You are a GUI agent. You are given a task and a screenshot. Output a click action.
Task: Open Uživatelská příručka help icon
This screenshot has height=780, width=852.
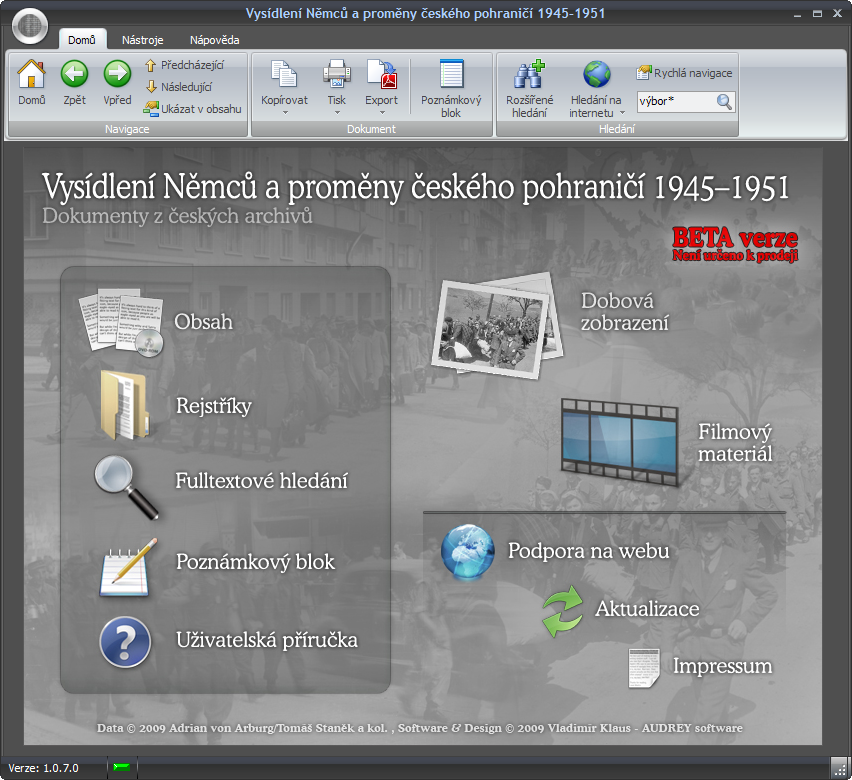coord(125,642)
